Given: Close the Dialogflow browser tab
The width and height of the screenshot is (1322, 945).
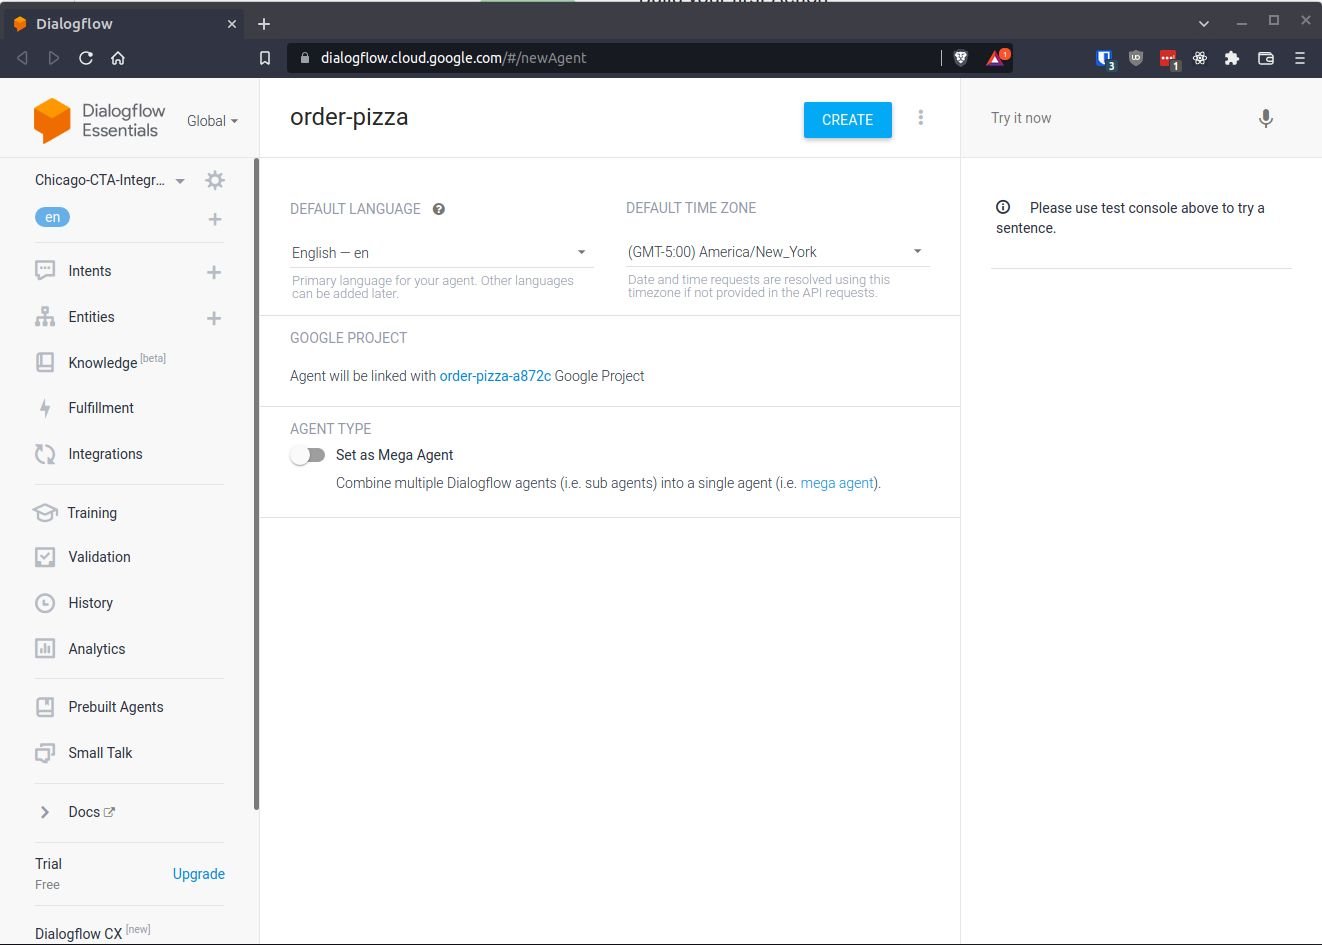Looking at the screenshot, I should coord(232,24).
